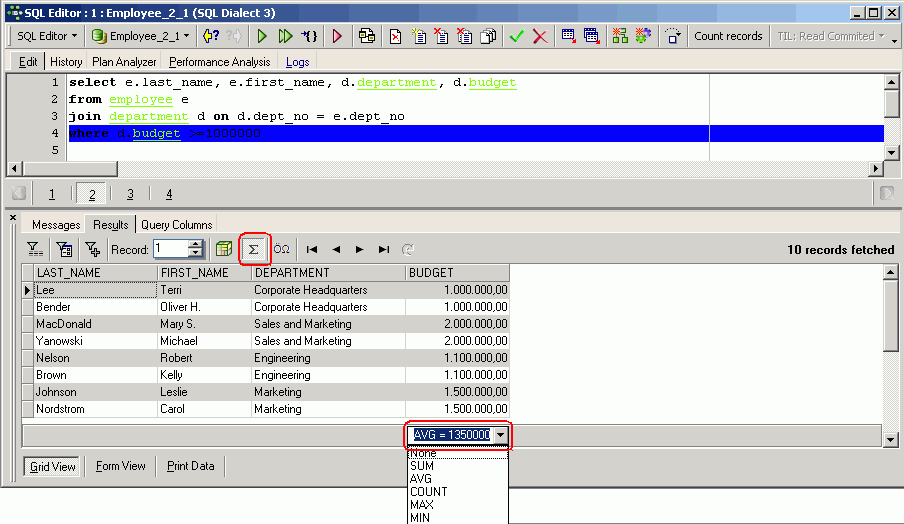This screenshot has width=904, height=524.
Task: Go to the previous record
Action: [336, 249]
